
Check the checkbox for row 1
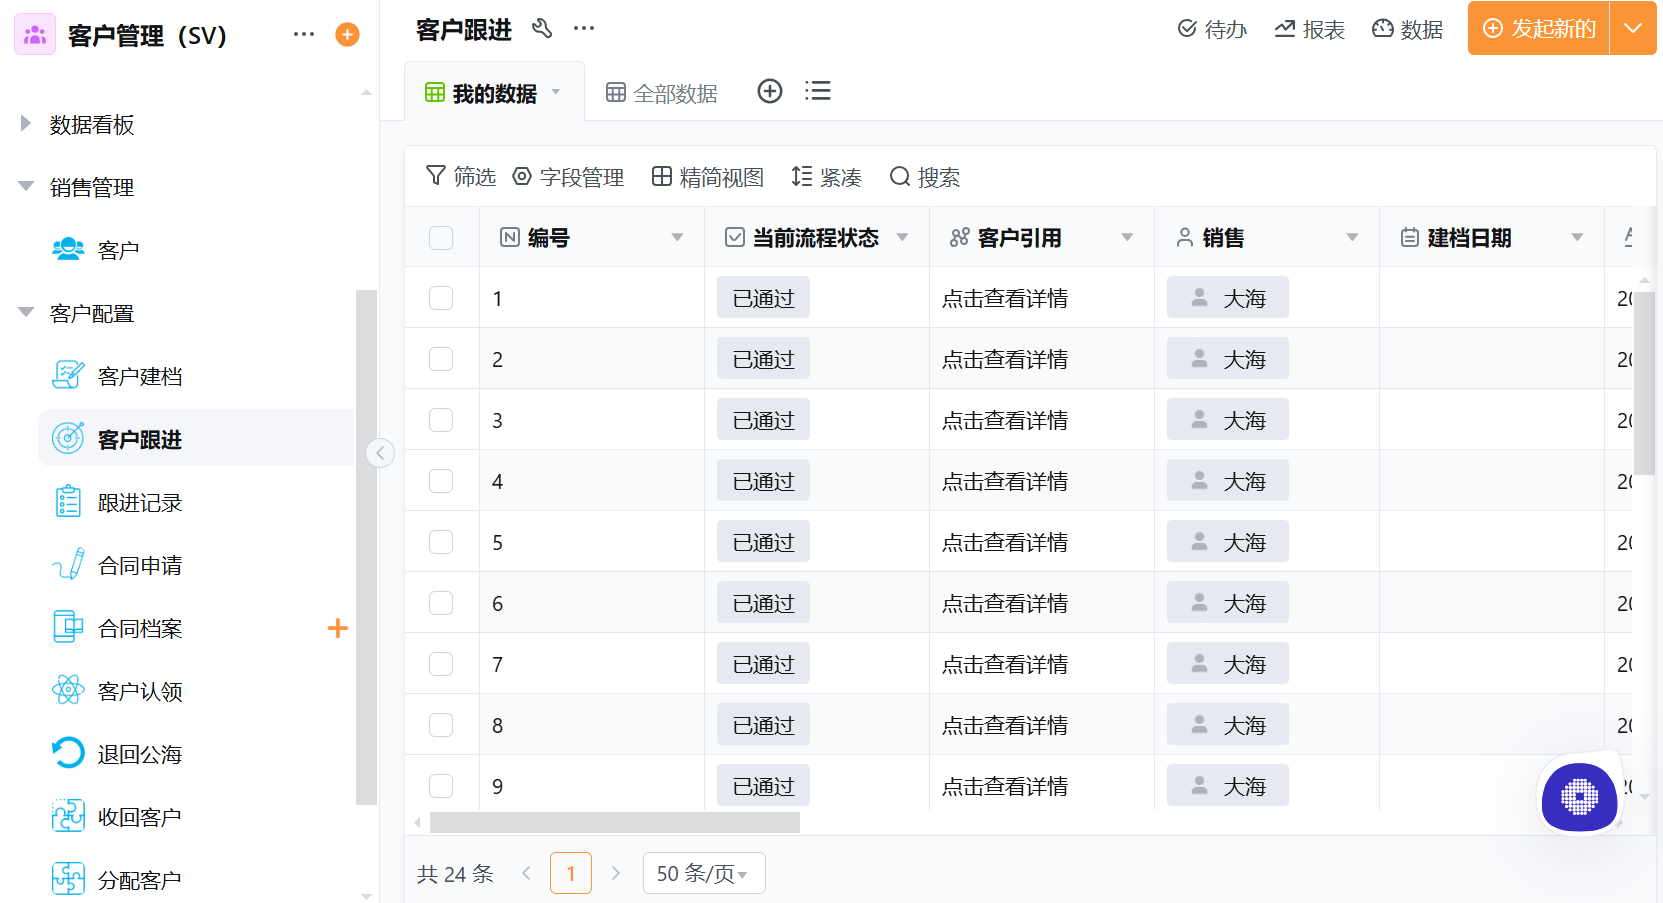pos(441,297)
